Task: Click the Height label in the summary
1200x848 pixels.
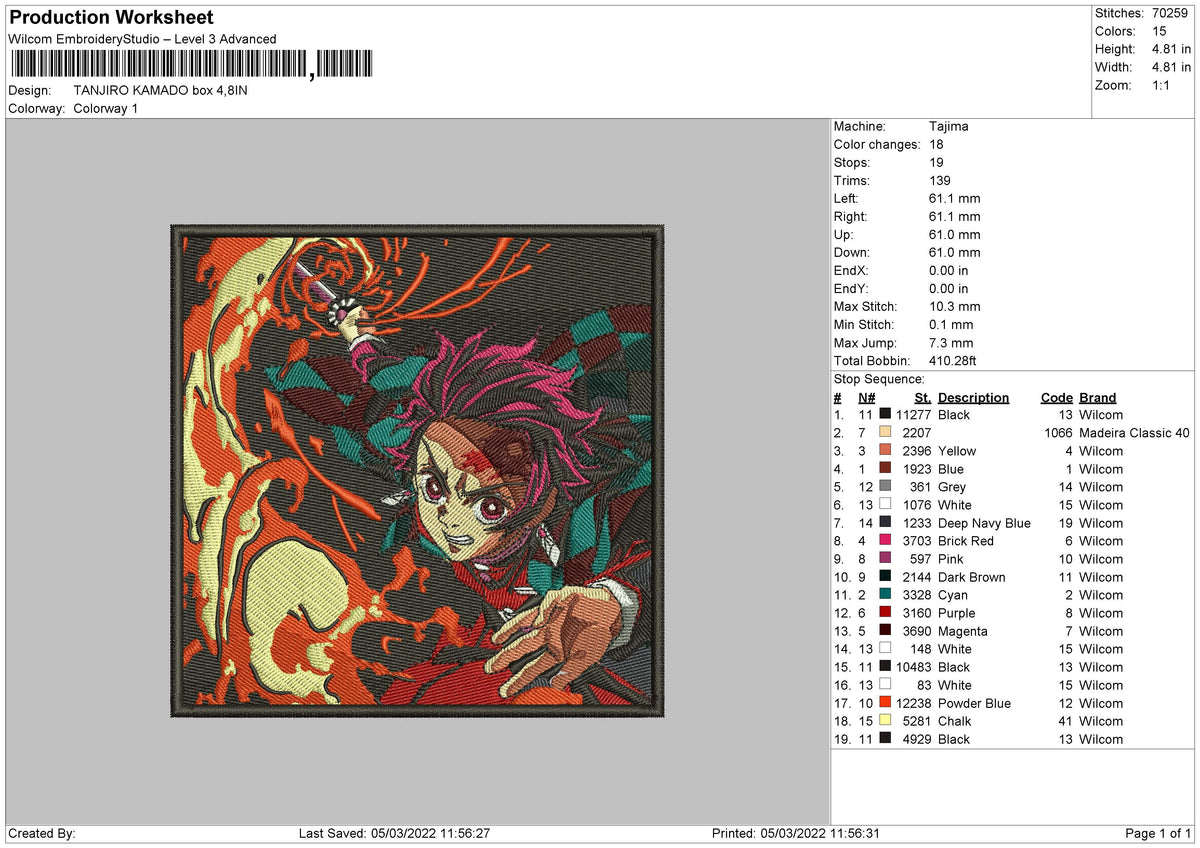Action: pos(1115,49)
